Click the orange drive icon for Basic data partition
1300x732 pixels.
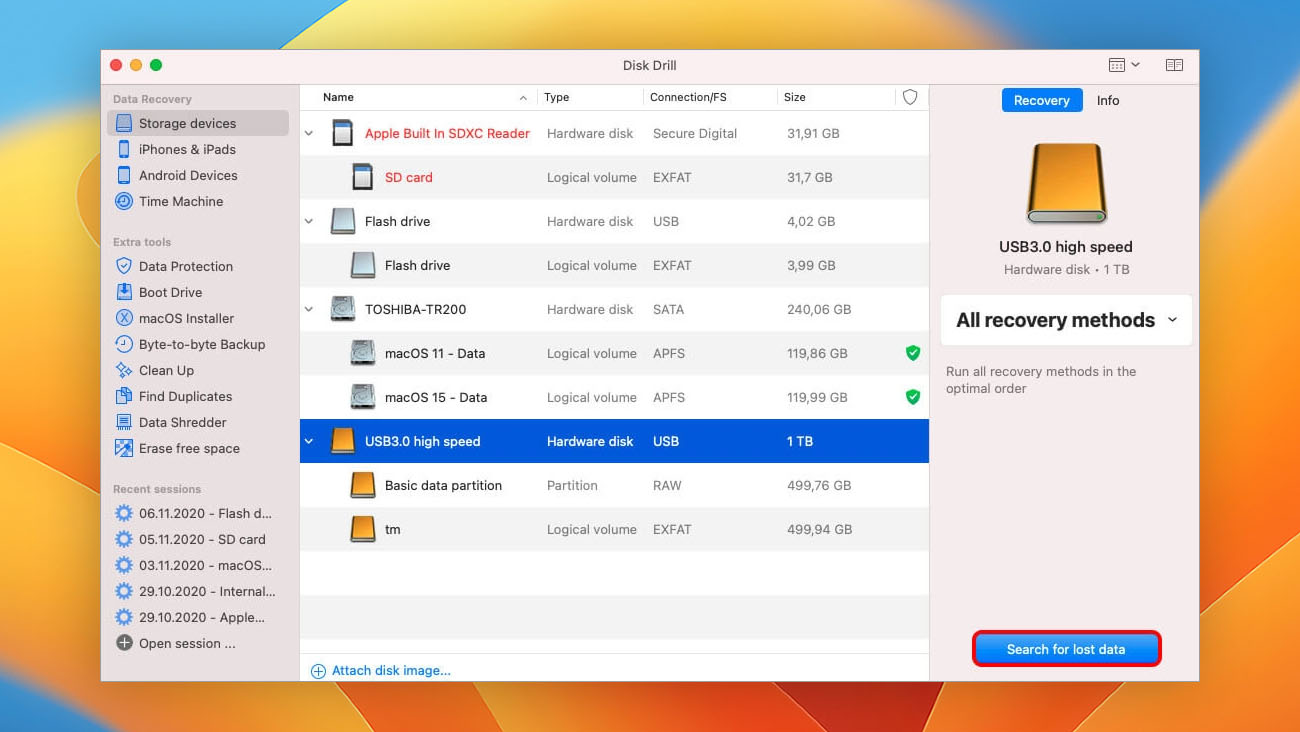[363, 485]
